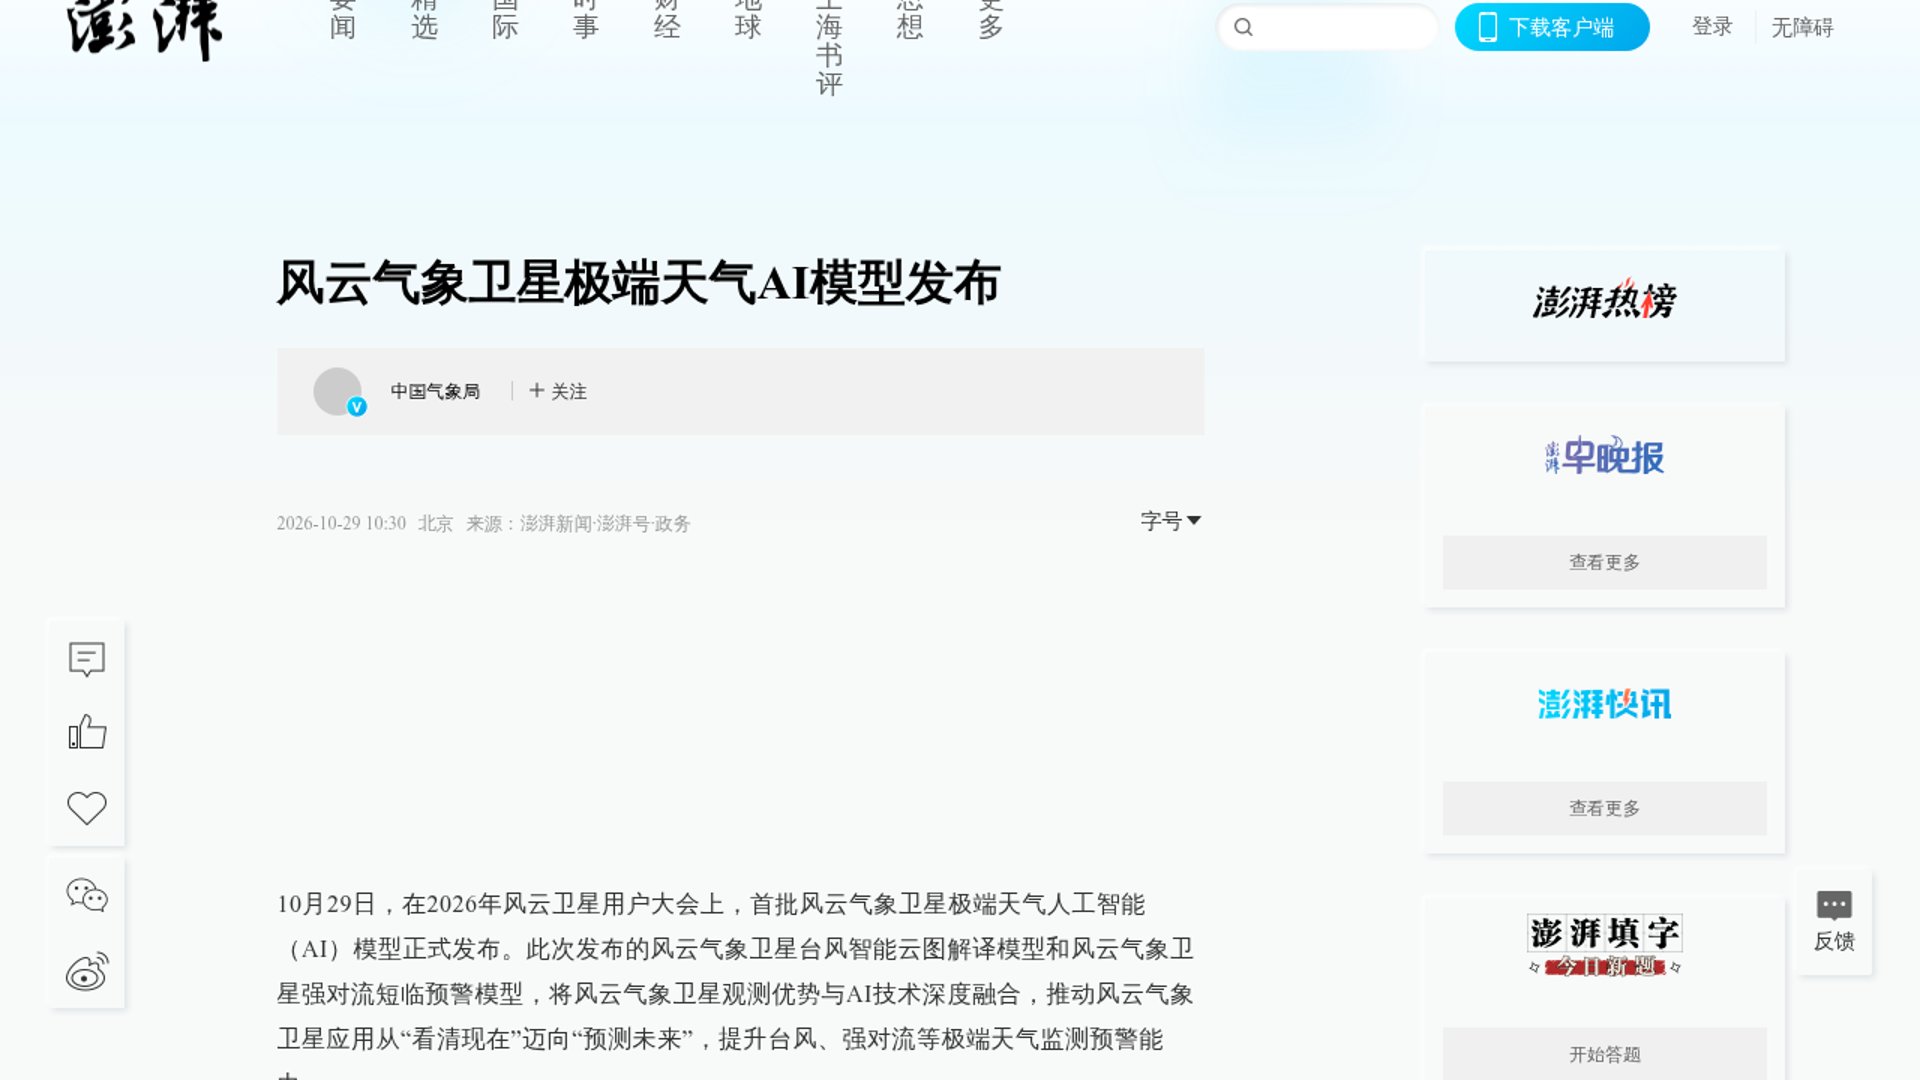
Task: Click the article headline 风云气象卫星极端天气AI模型发布
Action: click(x=638, y=283)
